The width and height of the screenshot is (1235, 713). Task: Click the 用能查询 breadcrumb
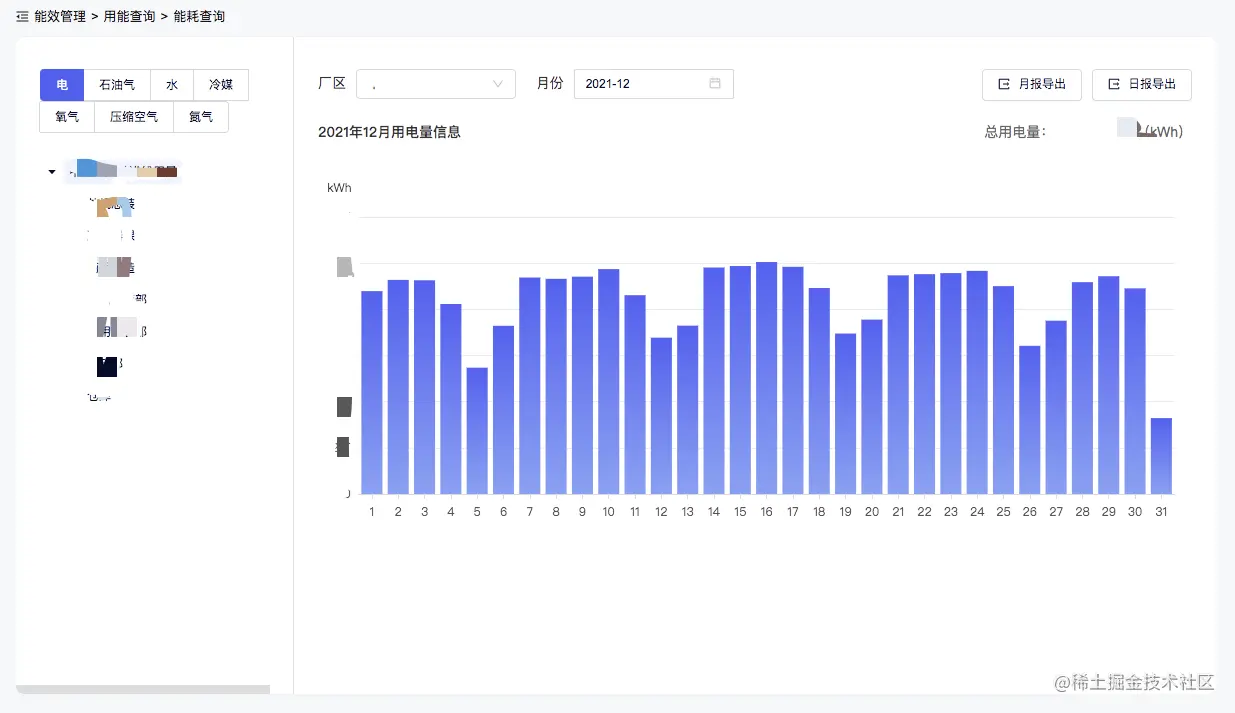tap(129, 17)
